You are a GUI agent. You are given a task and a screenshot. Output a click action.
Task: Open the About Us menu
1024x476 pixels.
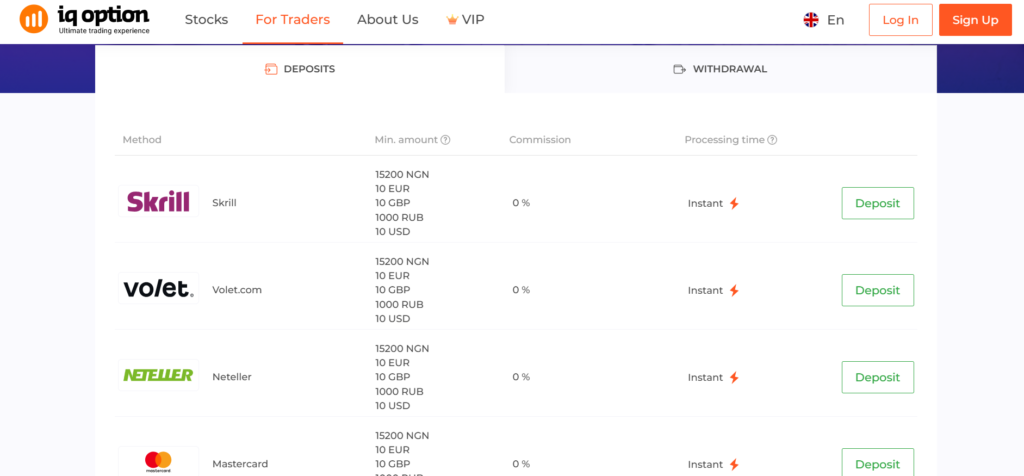388,20
